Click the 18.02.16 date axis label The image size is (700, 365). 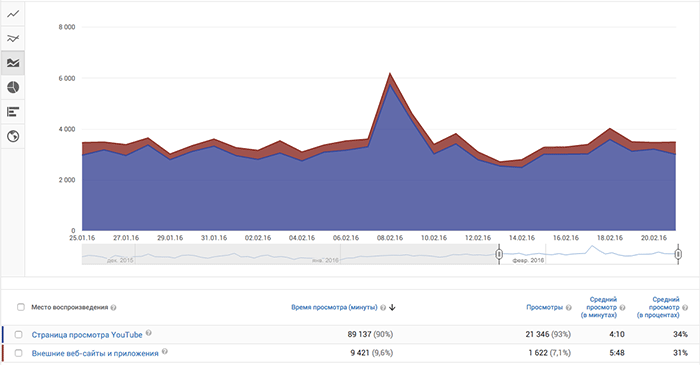coord(610,238)
